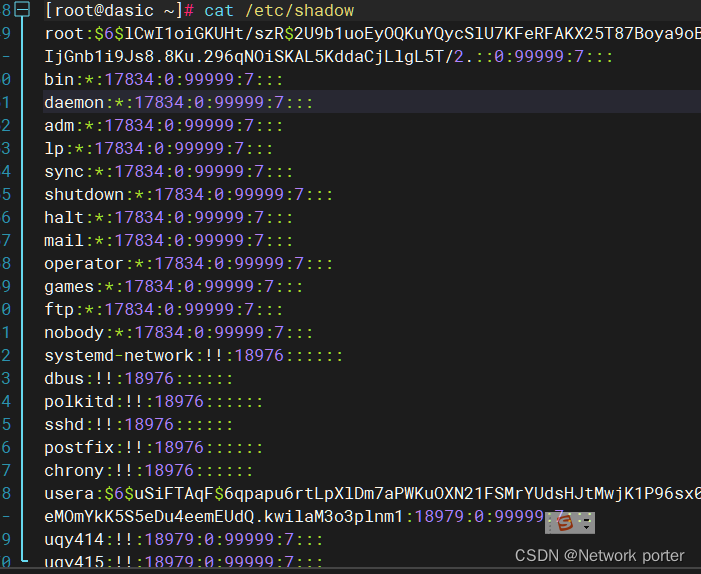Viewport: 701px width, 574px height.
Task: Click the 'uqy414' user entry
Action: coord(183,540)
